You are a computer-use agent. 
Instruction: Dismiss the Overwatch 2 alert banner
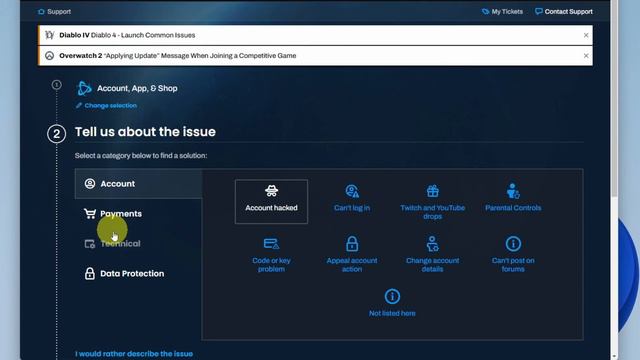(586, 56)
